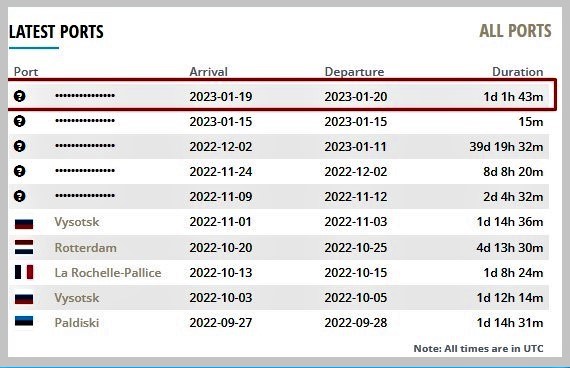Viewport: 570px width, 368px height.
Task: Click the question-mark icon in the 2022-11-09 row
Action: pos(20,196)
